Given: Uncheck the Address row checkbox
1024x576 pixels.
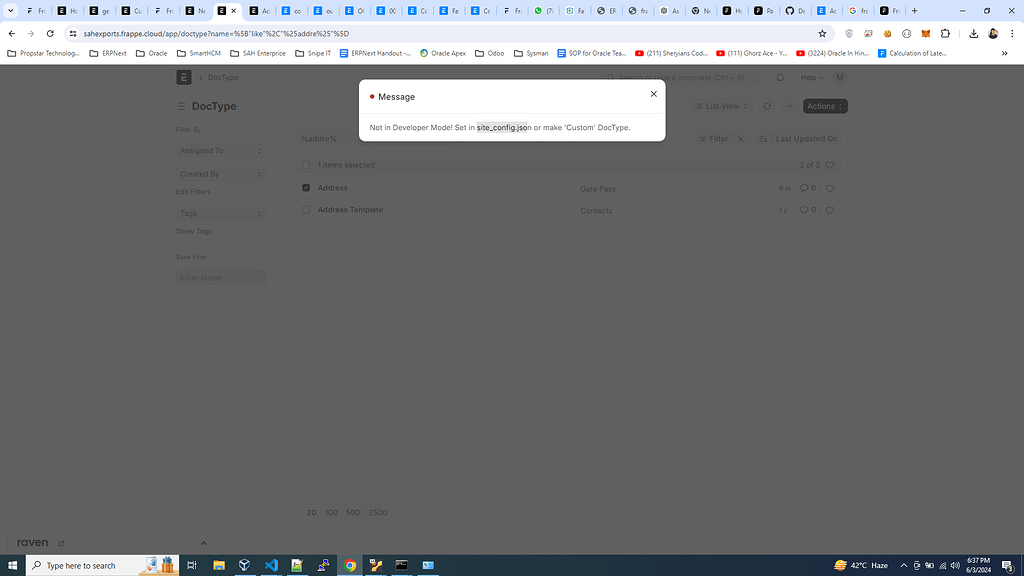Looking at the screenshot, I should pyautogui.click(x=306, y=187).
